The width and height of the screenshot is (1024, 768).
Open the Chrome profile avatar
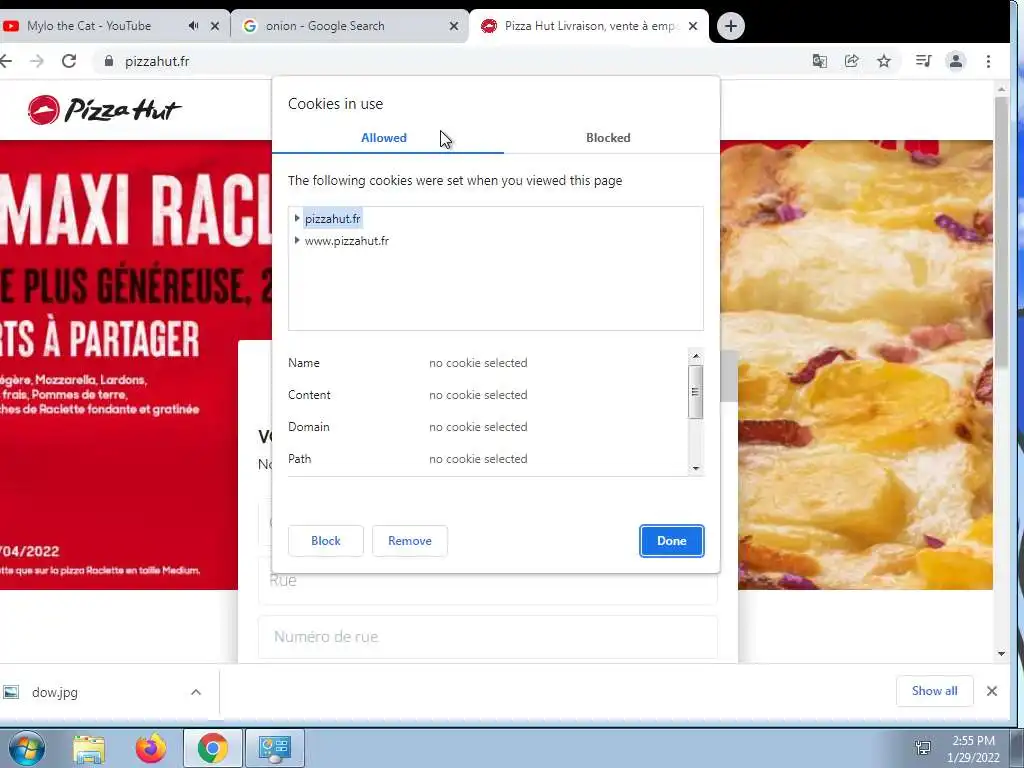(x=956, y=61)
